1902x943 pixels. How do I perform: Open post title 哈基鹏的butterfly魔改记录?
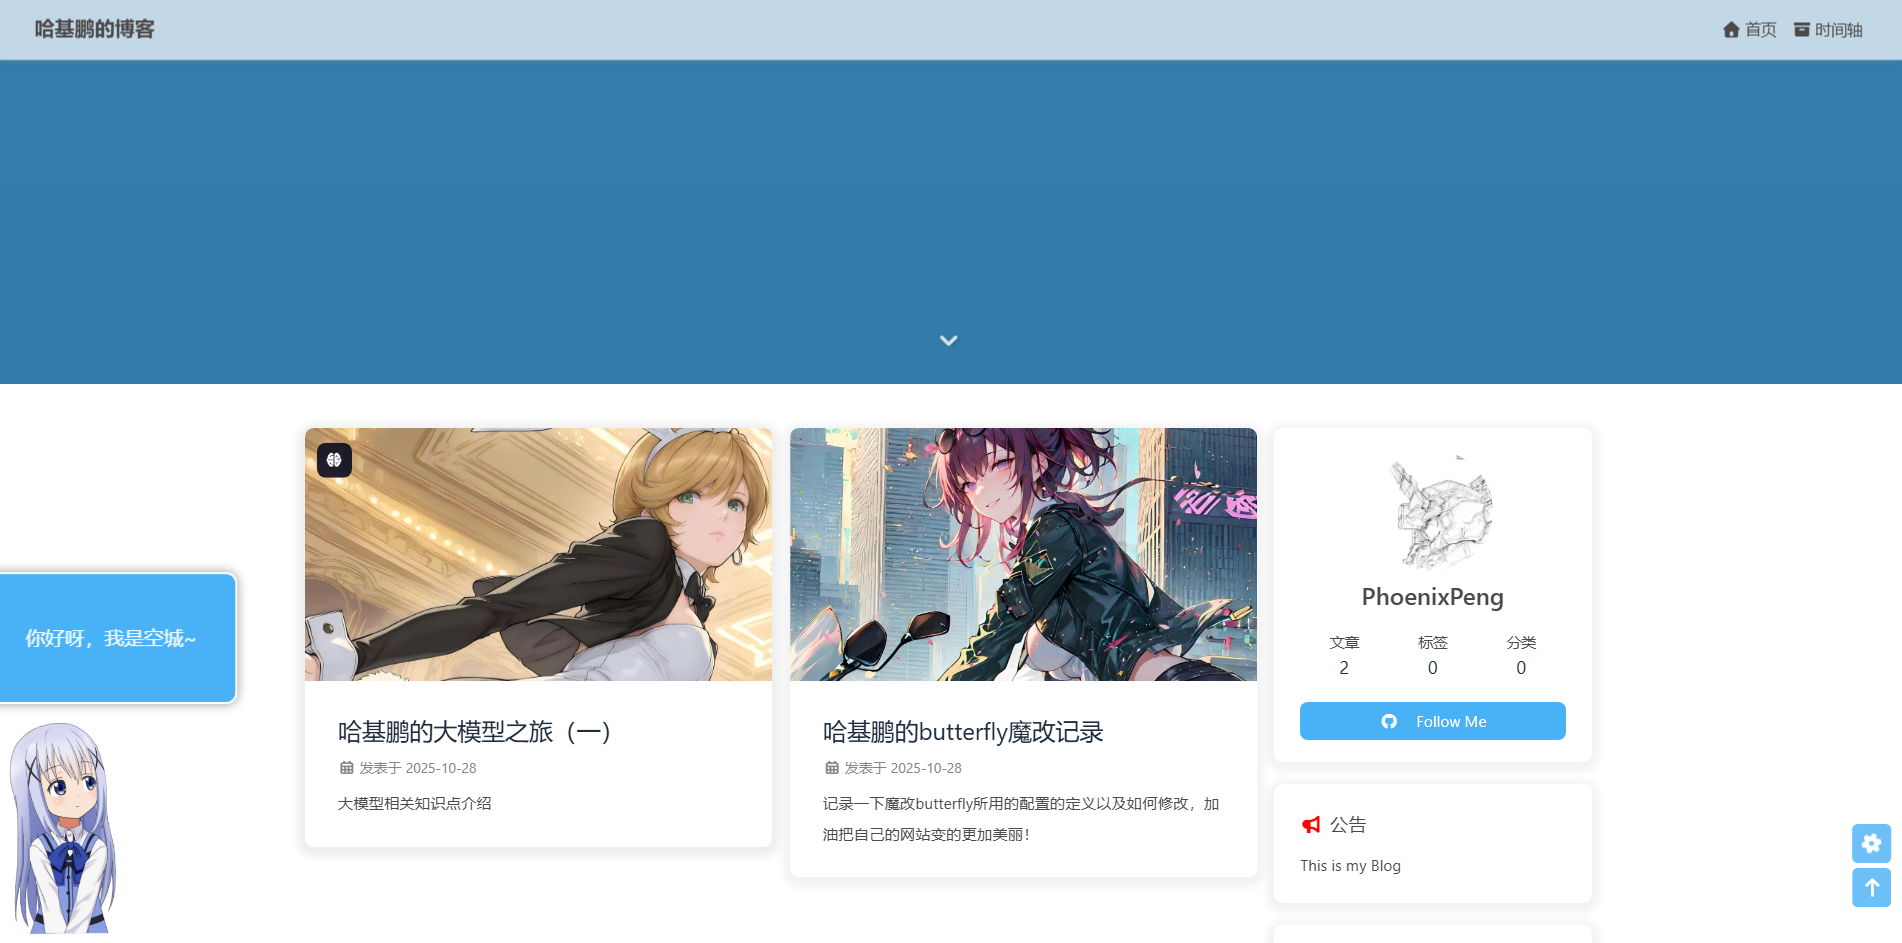pyautogui.click(x=963, y=732)
